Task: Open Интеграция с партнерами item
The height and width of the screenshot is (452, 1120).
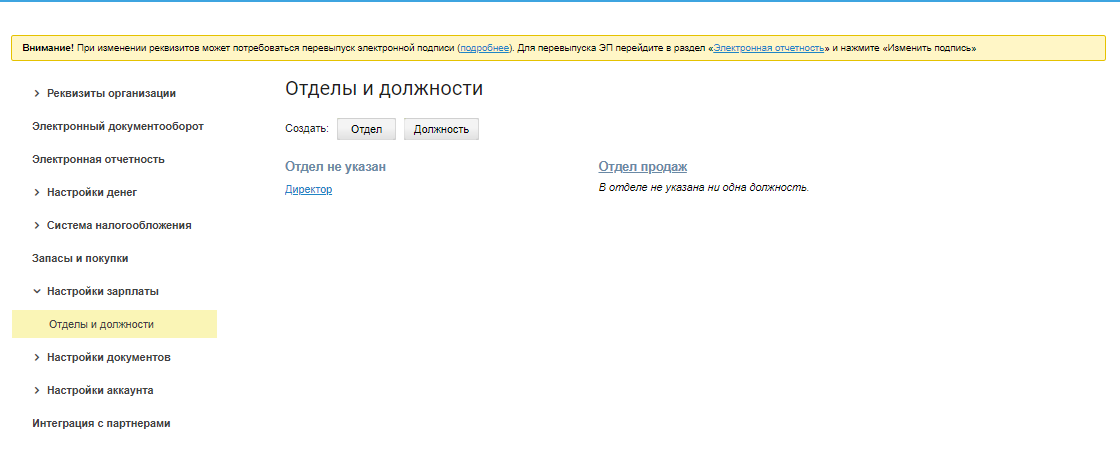Action: pyautogui.click(x=101, y=423)
